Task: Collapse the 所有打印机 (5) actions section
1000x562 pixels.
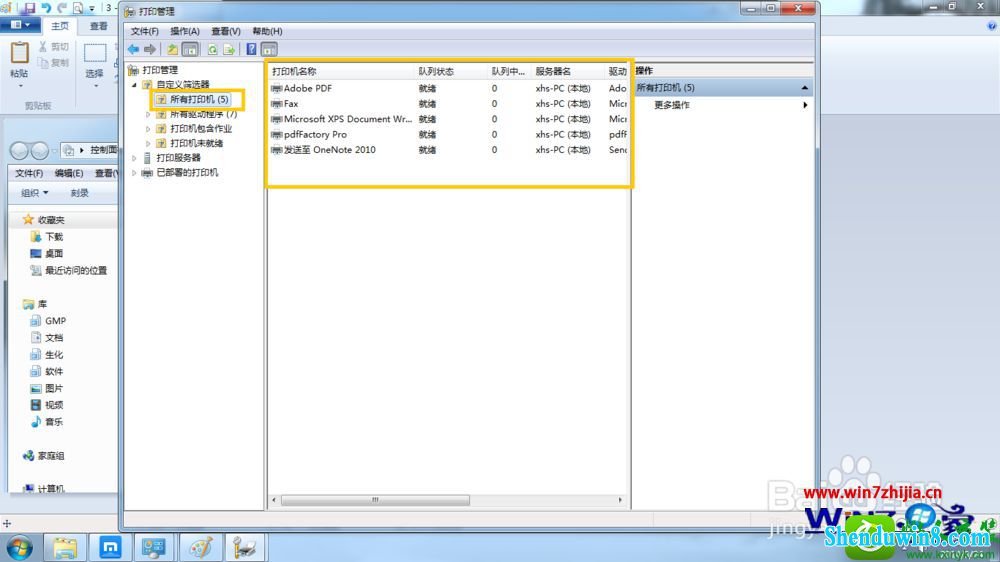Action: tap(805, 88)
